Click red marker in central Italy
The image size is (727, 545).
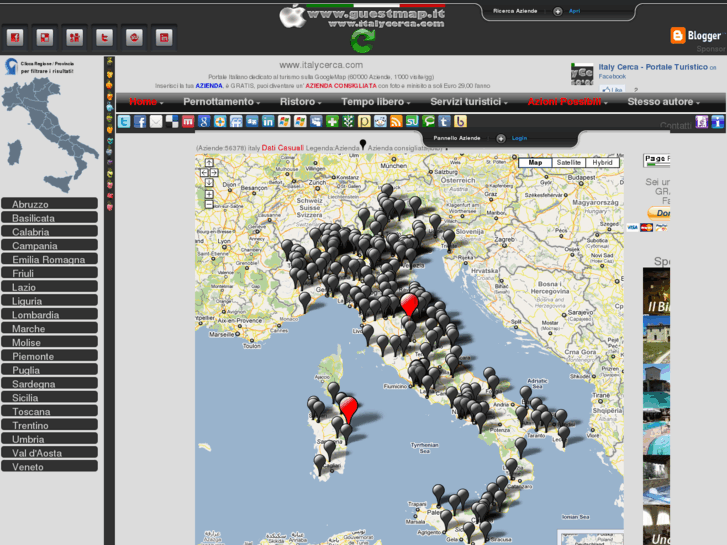(x=409, y=303)
